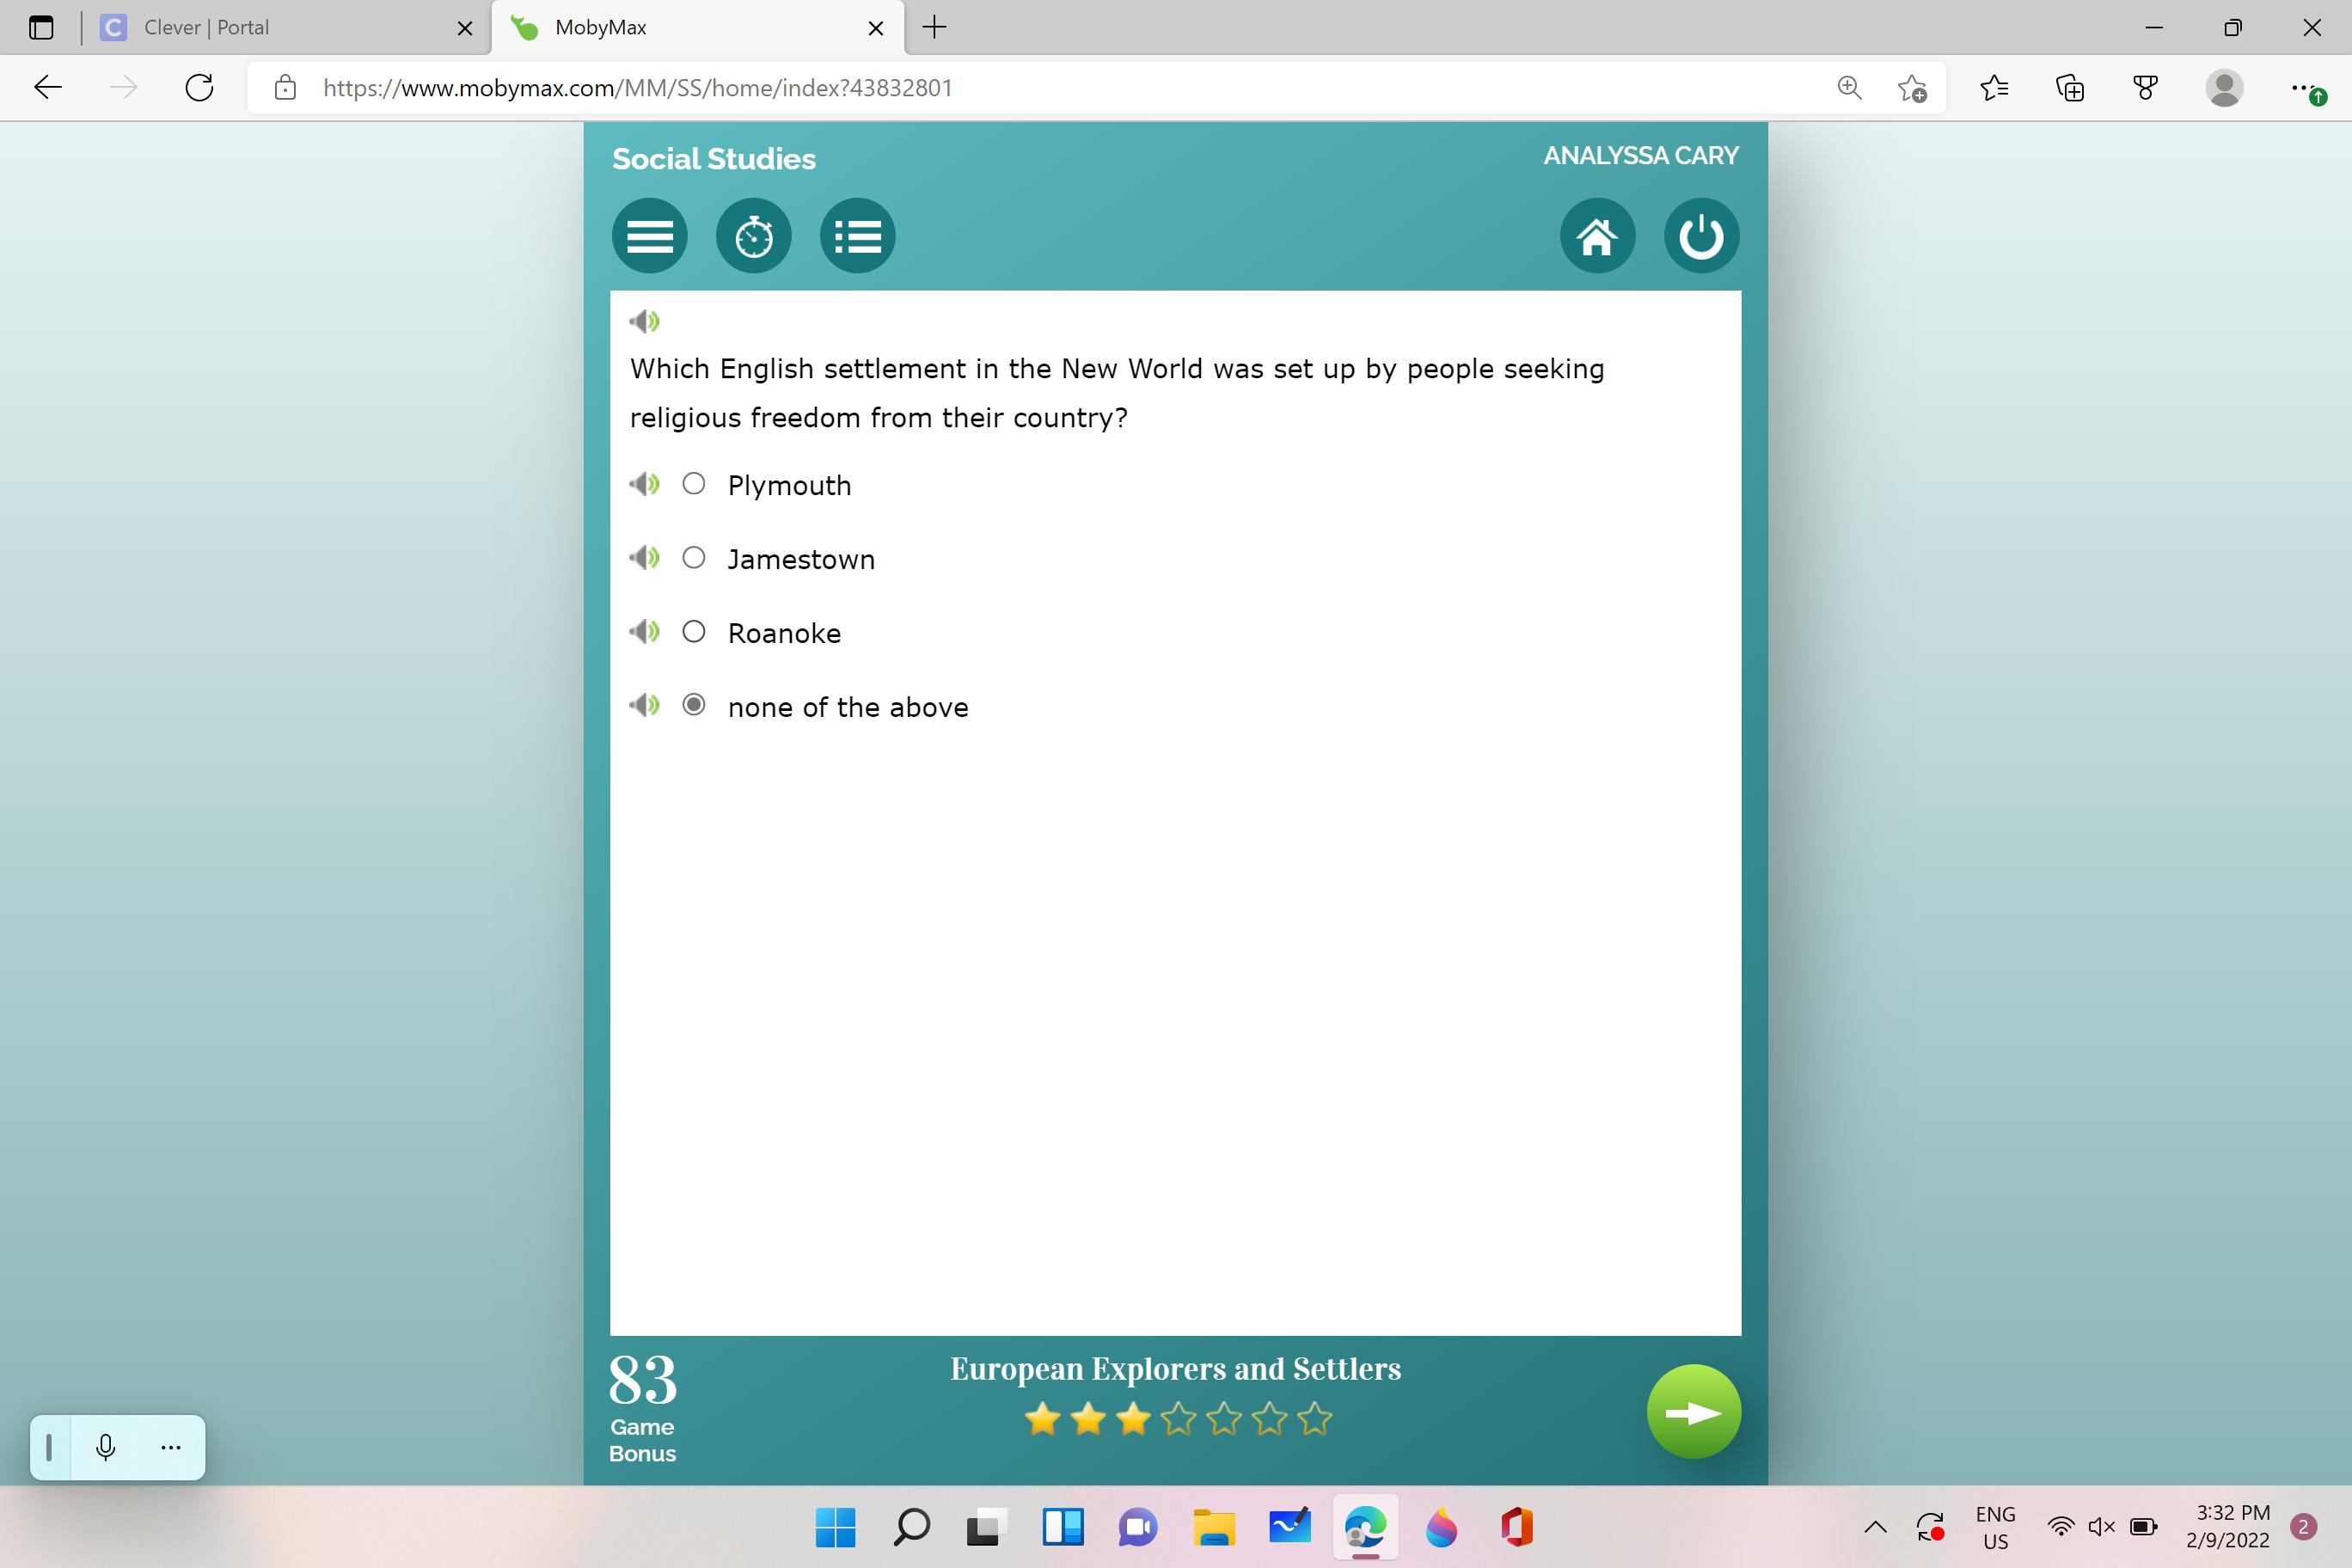Image resolution: width=2352 pixels, height=1568 pixels.
Task: Open the MobyMax hamburger menu
Action: point(649,236)
